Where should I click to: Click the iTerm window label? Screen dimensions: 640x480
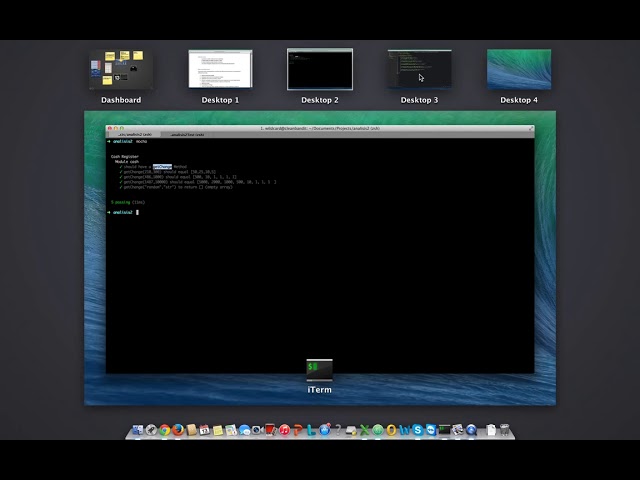pos(320,390)
